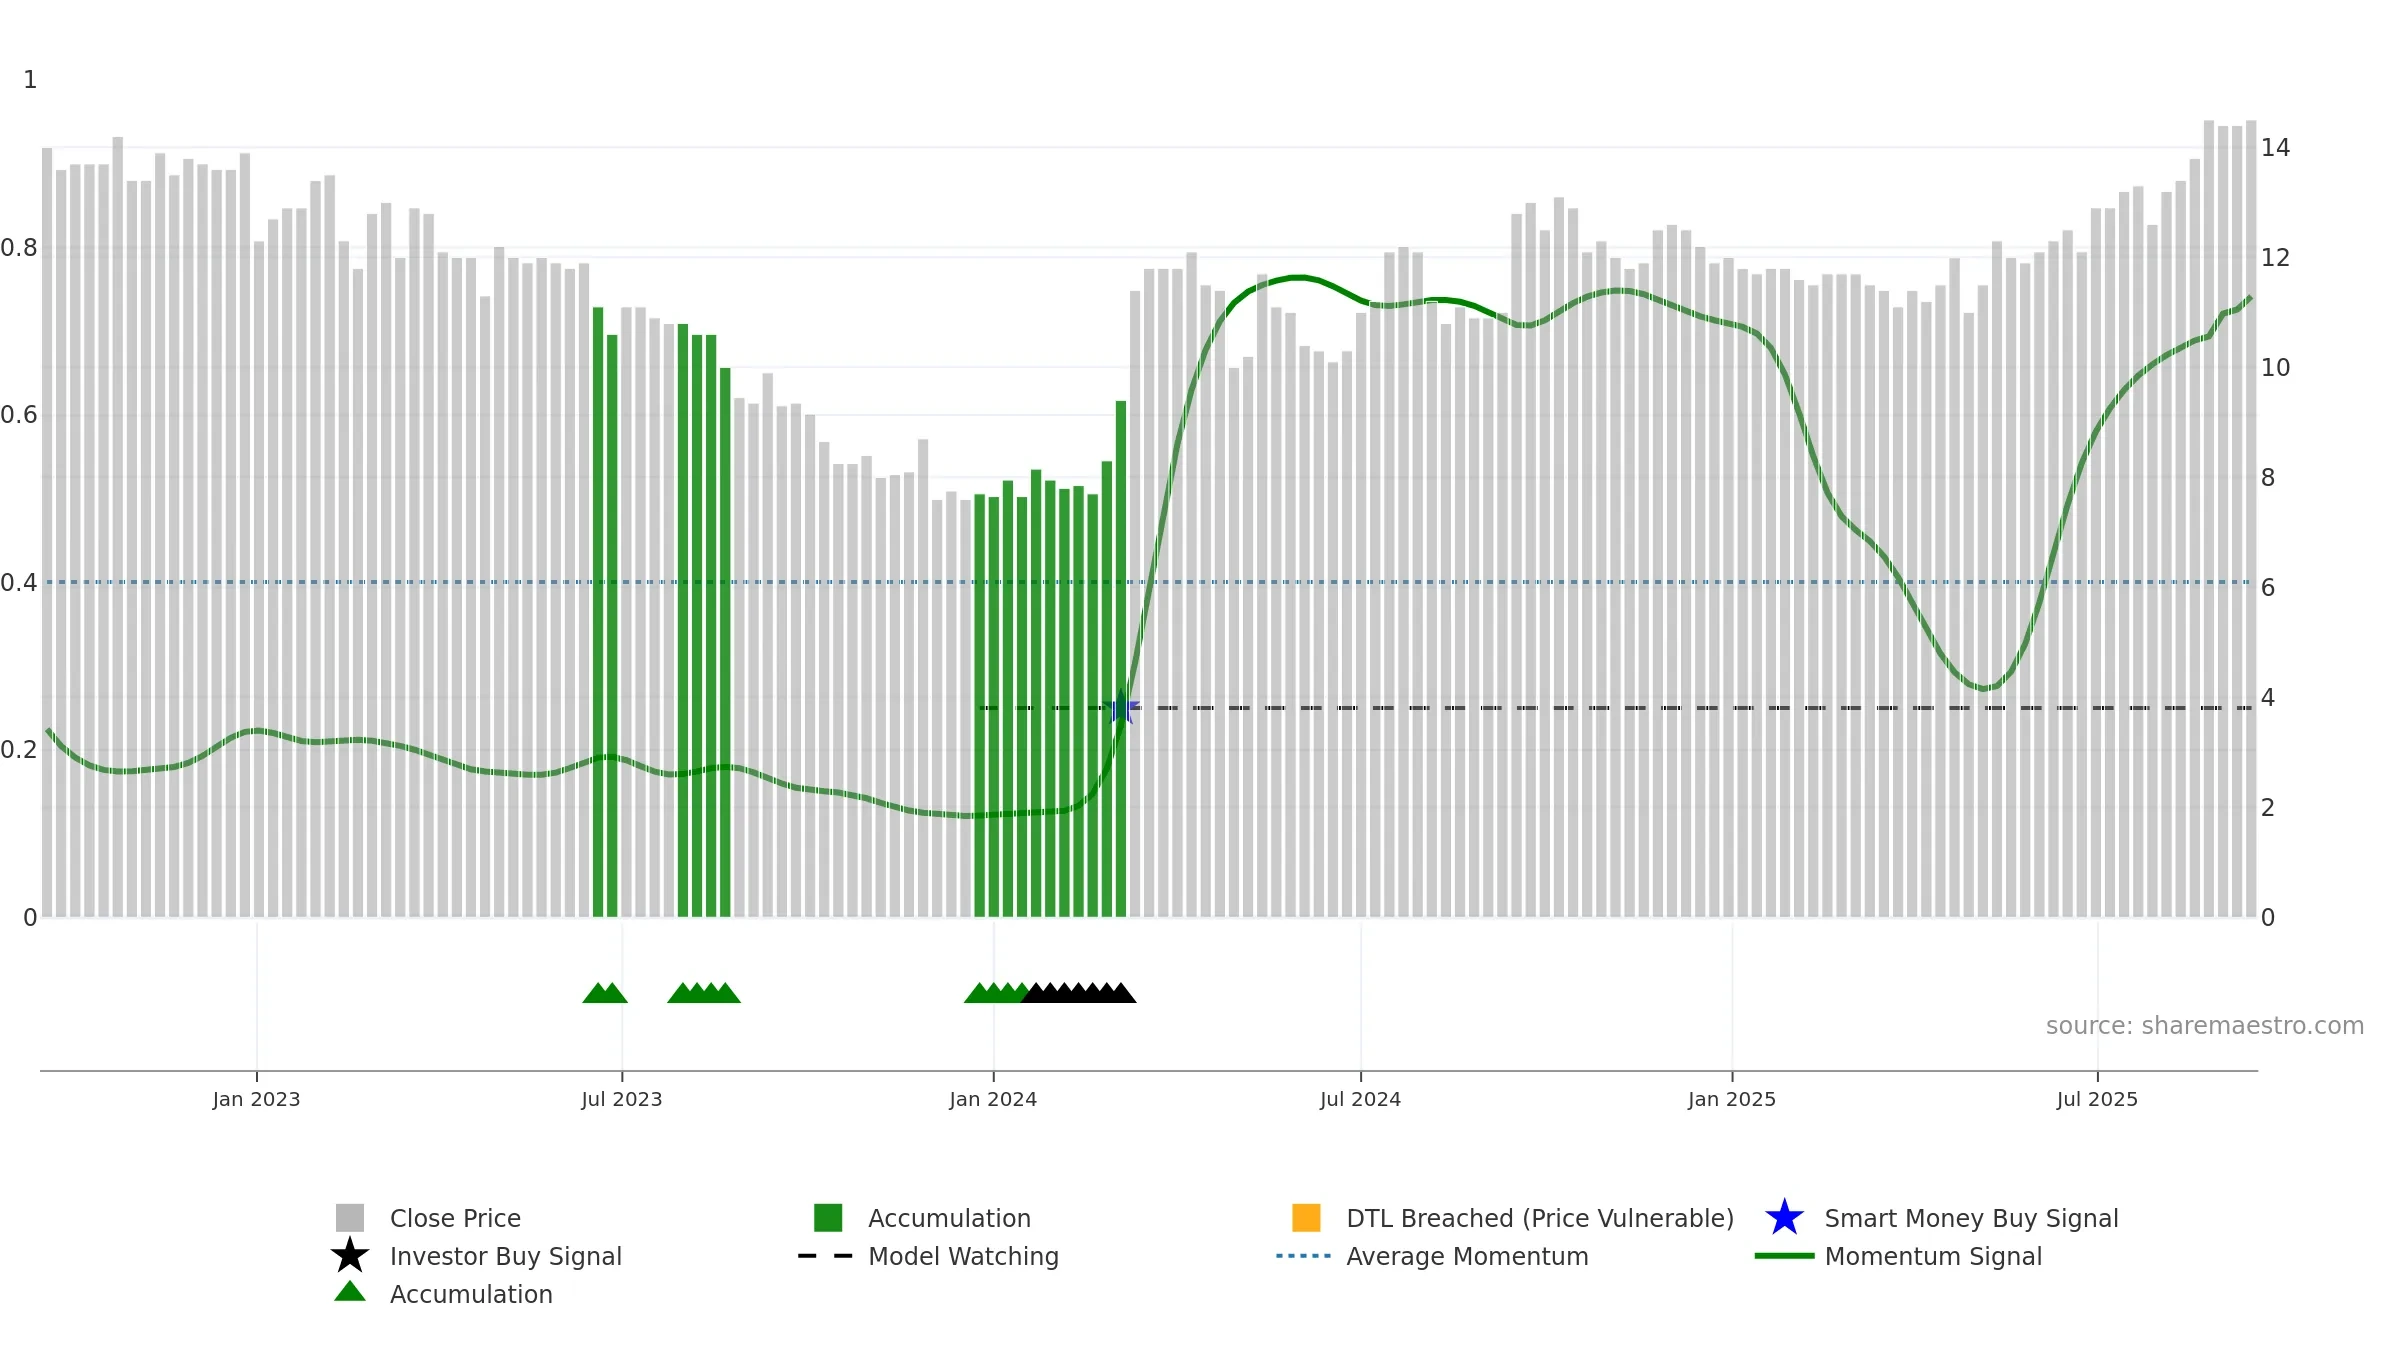This screenshot has height=1350, width=2400.
Task: Click the green Momentum Signal line icon
Action: 1784,1256
